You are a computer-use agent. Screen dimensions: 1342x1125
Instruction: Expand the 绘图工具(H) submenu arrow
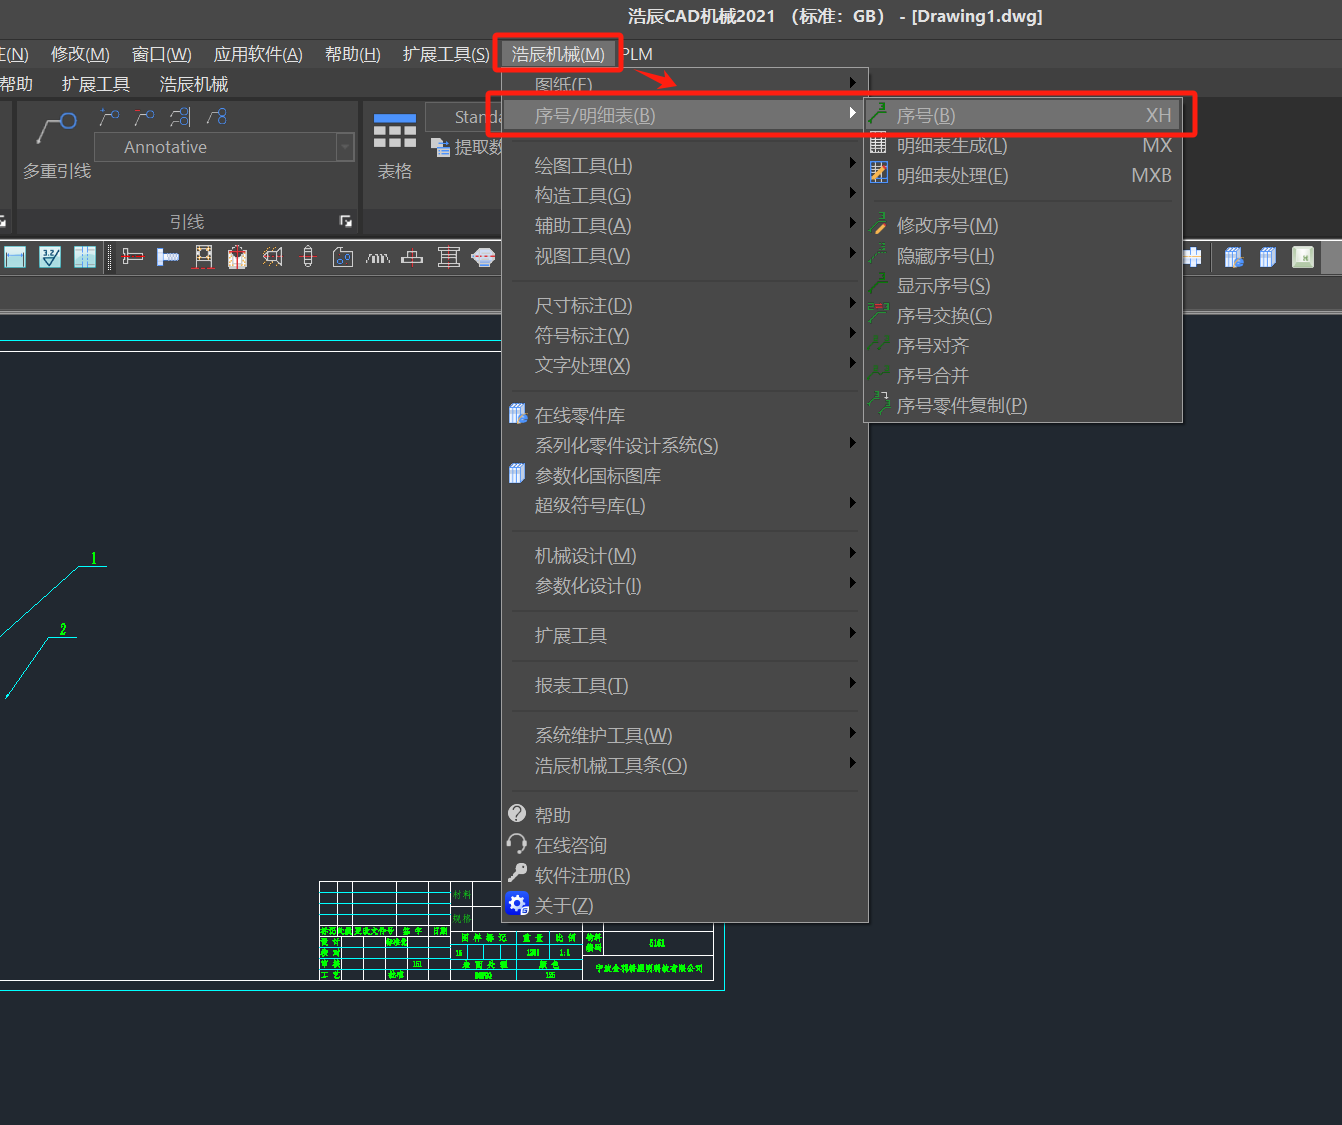pyautogui.click(x=852, y=163)
